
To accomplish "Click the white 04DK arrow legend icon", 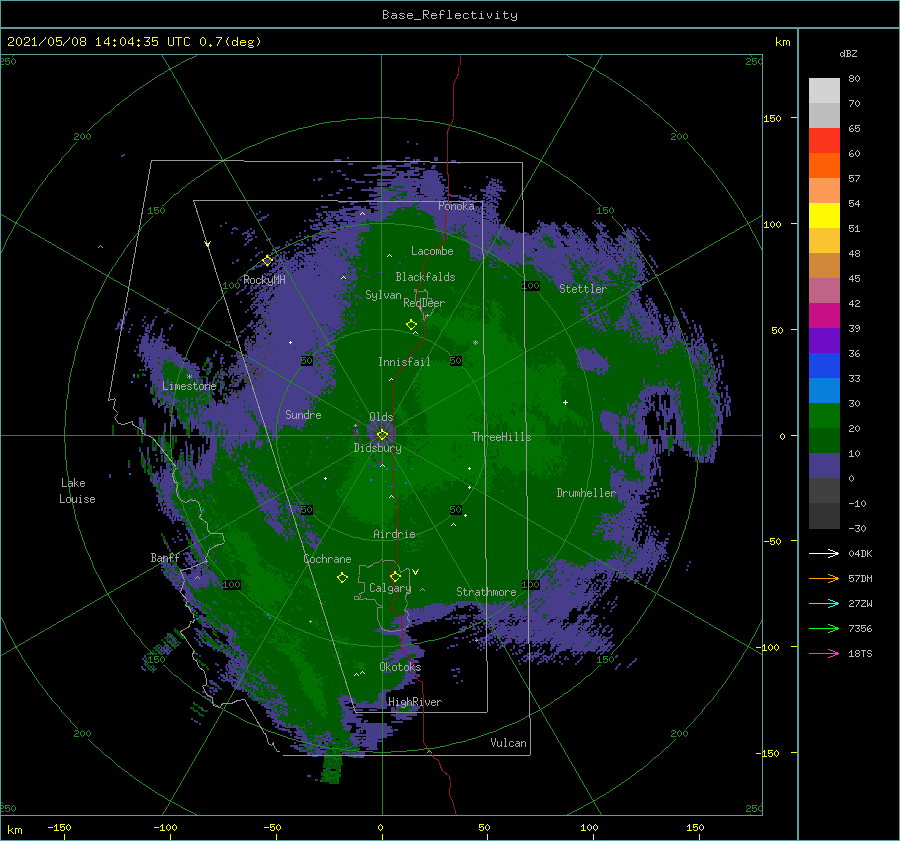I will tap(824, 553).
